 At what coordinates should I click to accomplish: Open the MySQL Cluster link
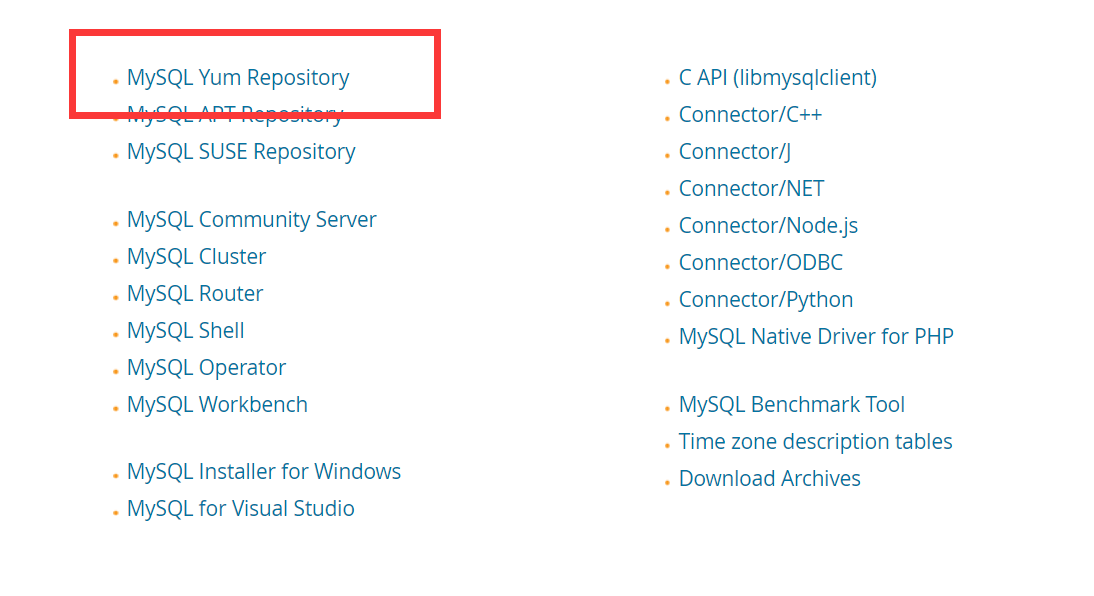(196, 256)
